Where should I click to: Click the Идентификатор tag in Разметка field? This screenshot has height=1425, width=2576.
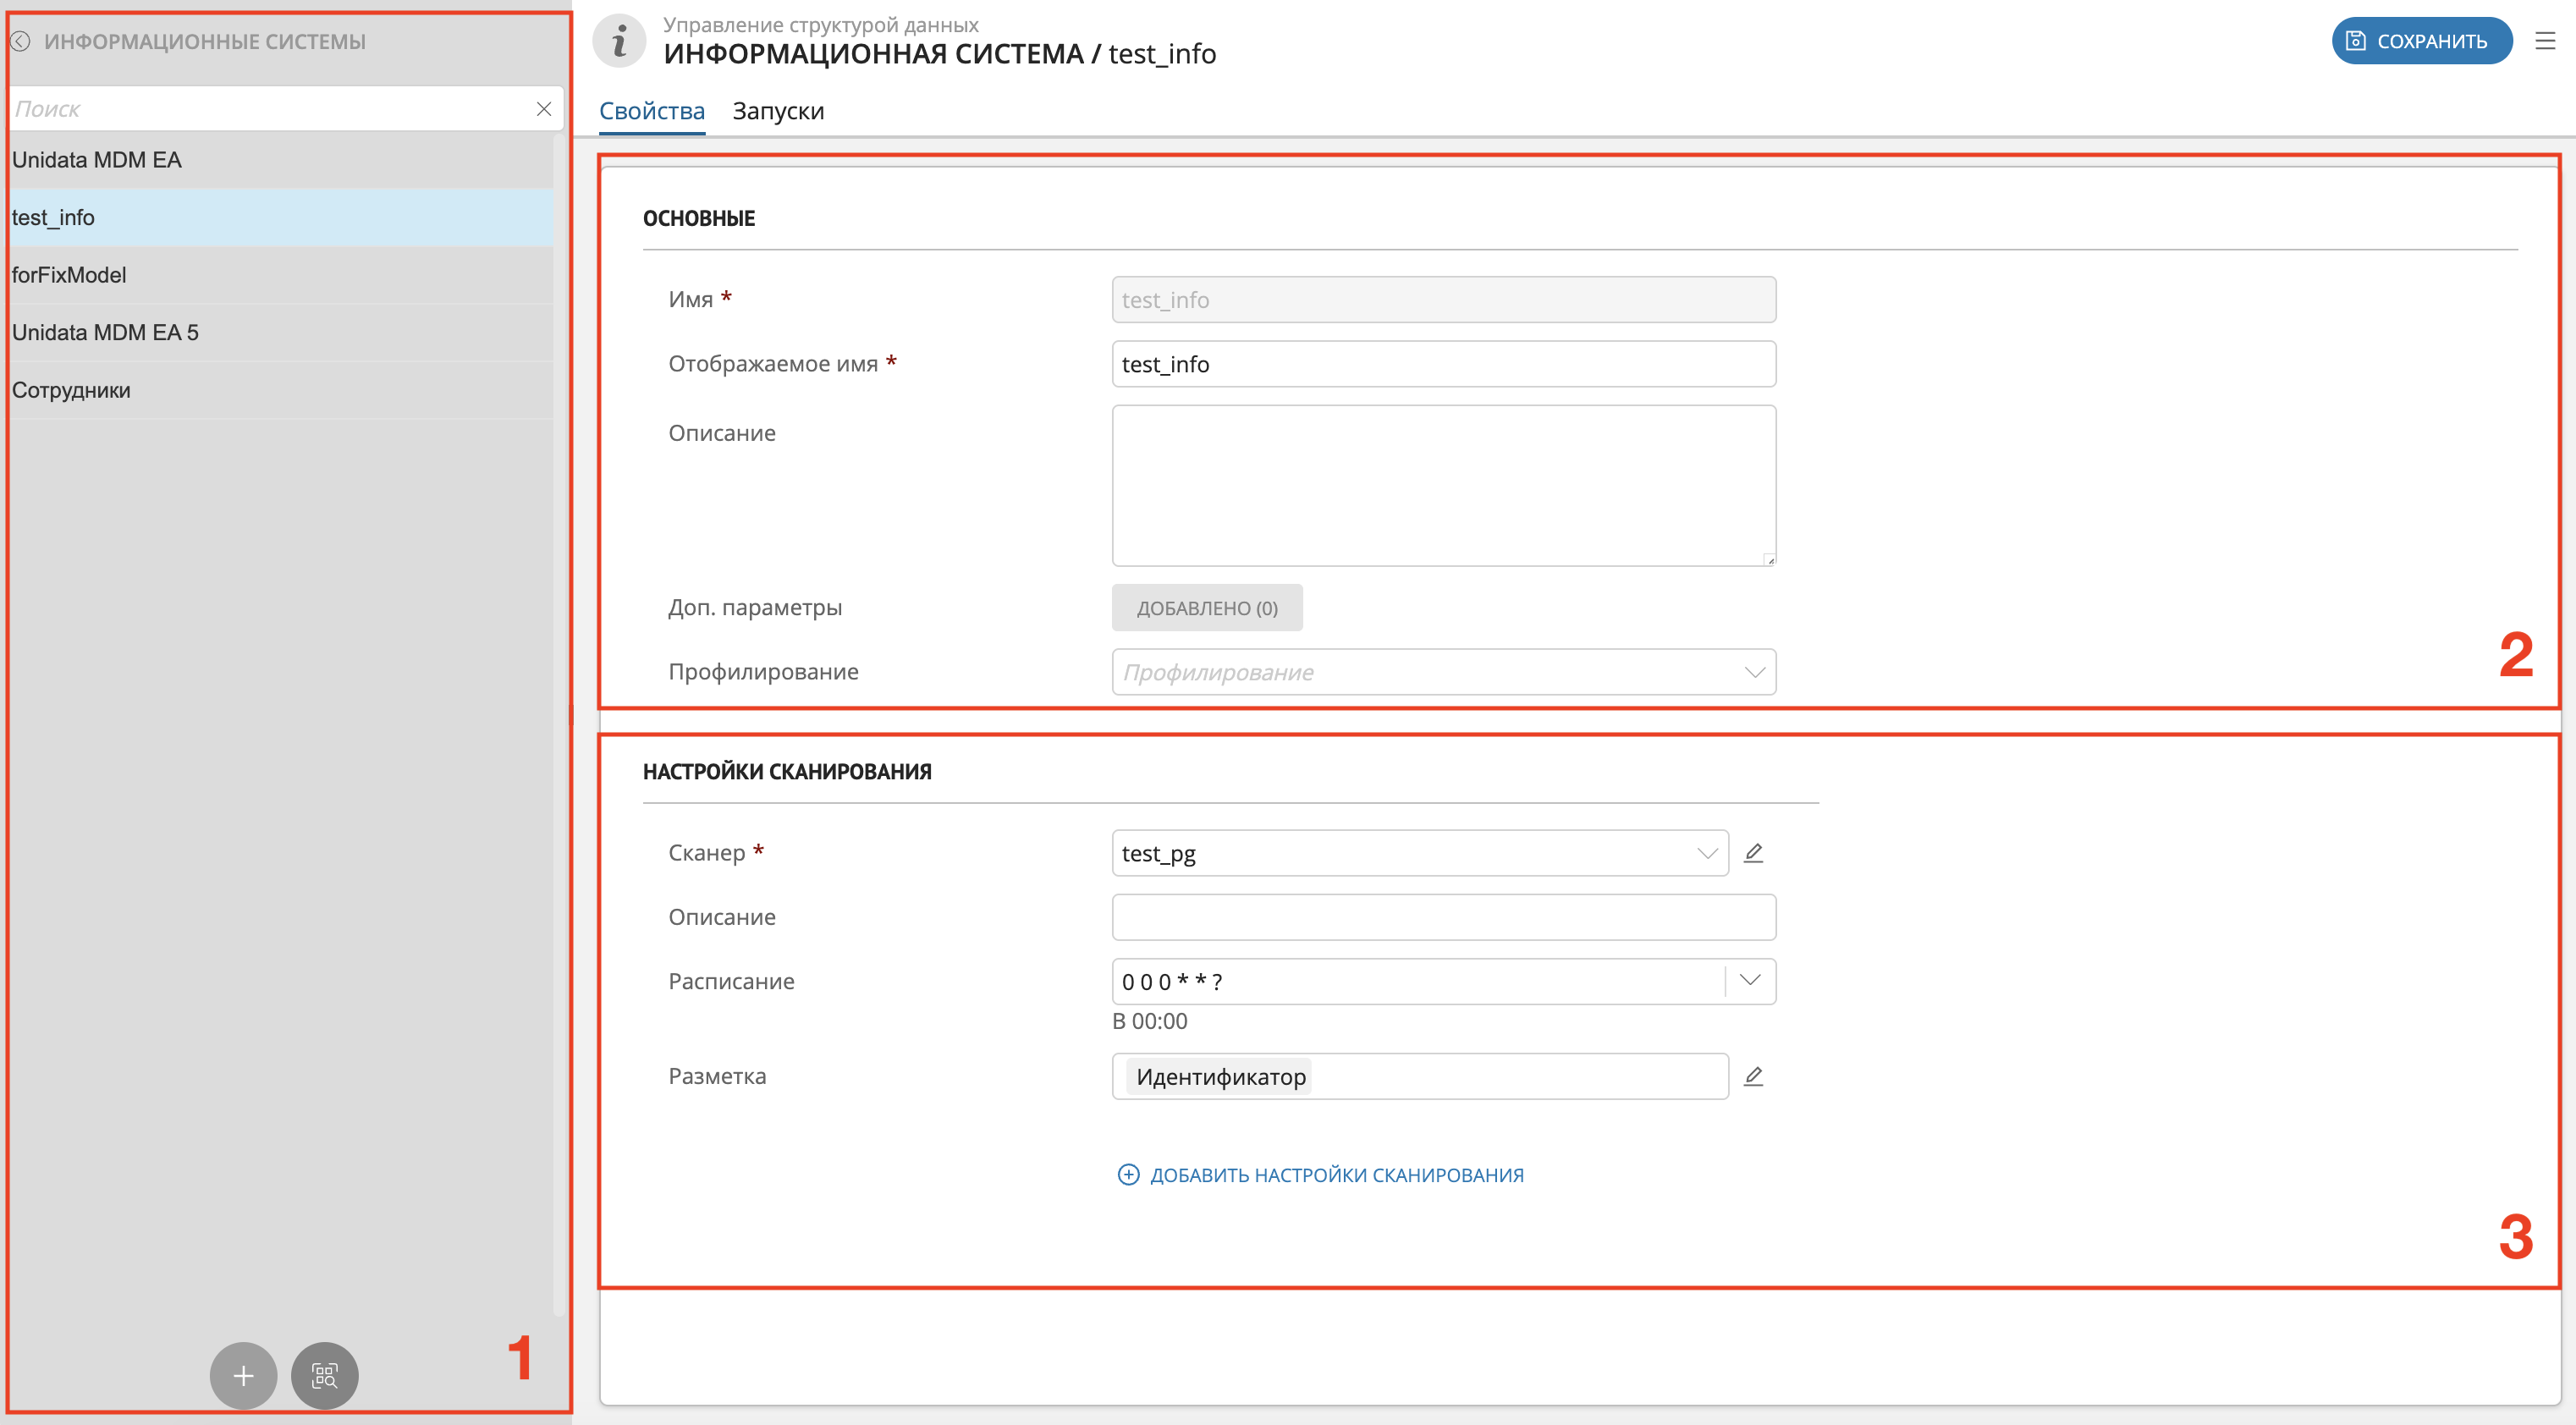[x=1219, y=1076]
